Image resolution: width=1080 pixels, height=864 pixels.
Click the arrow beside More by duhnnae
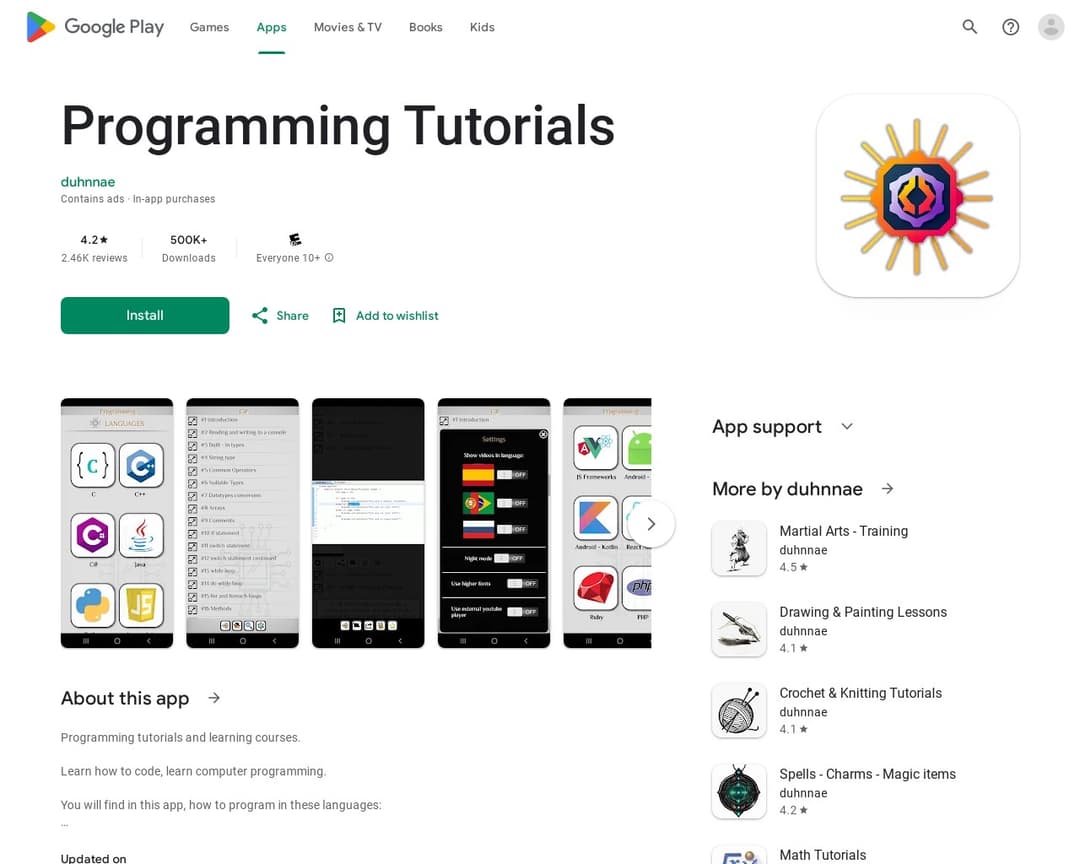888,488
